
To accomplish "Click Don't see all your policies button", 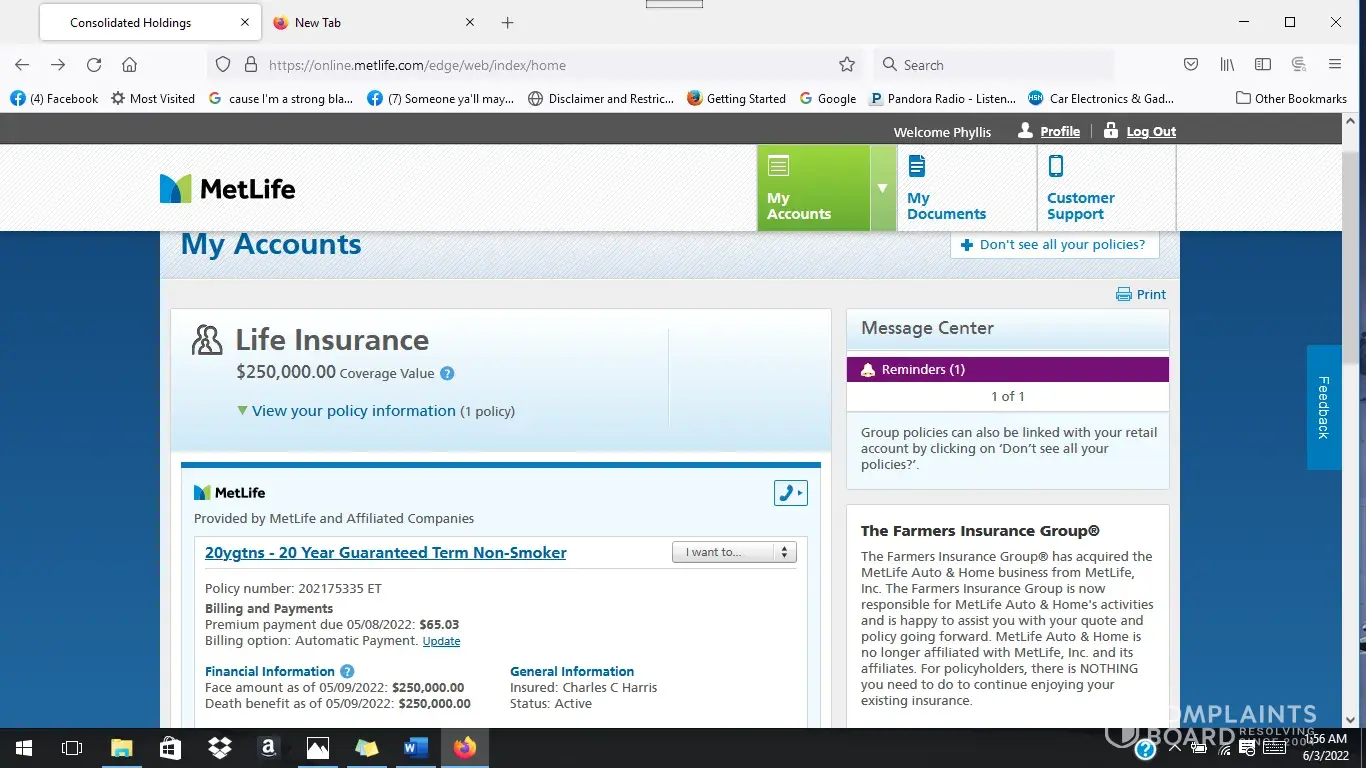I will tap(1054, 245).
